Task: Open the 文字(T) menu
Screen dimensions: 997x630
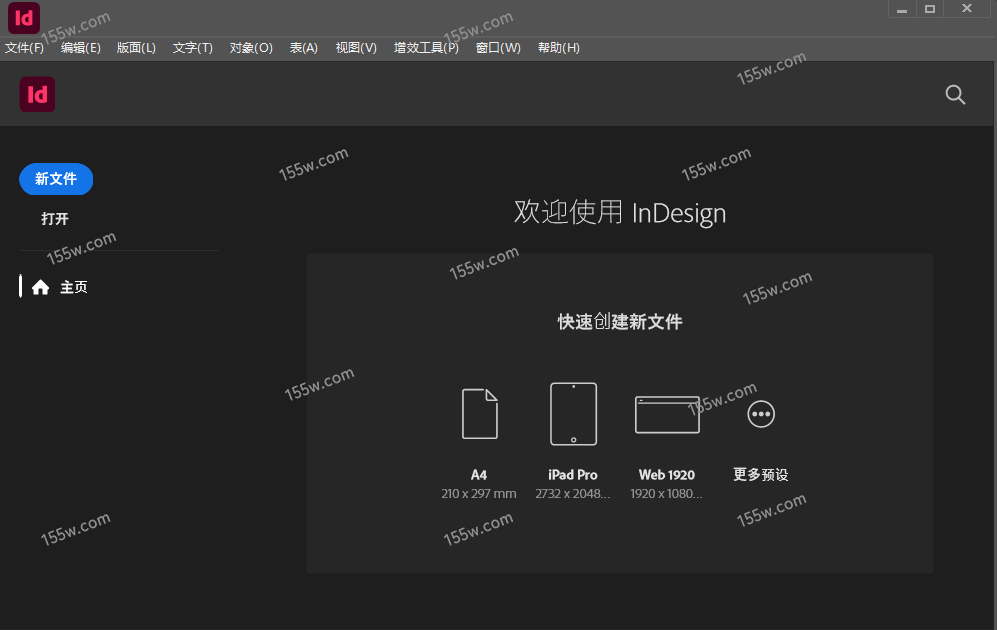Action: [x=193, y=48]
